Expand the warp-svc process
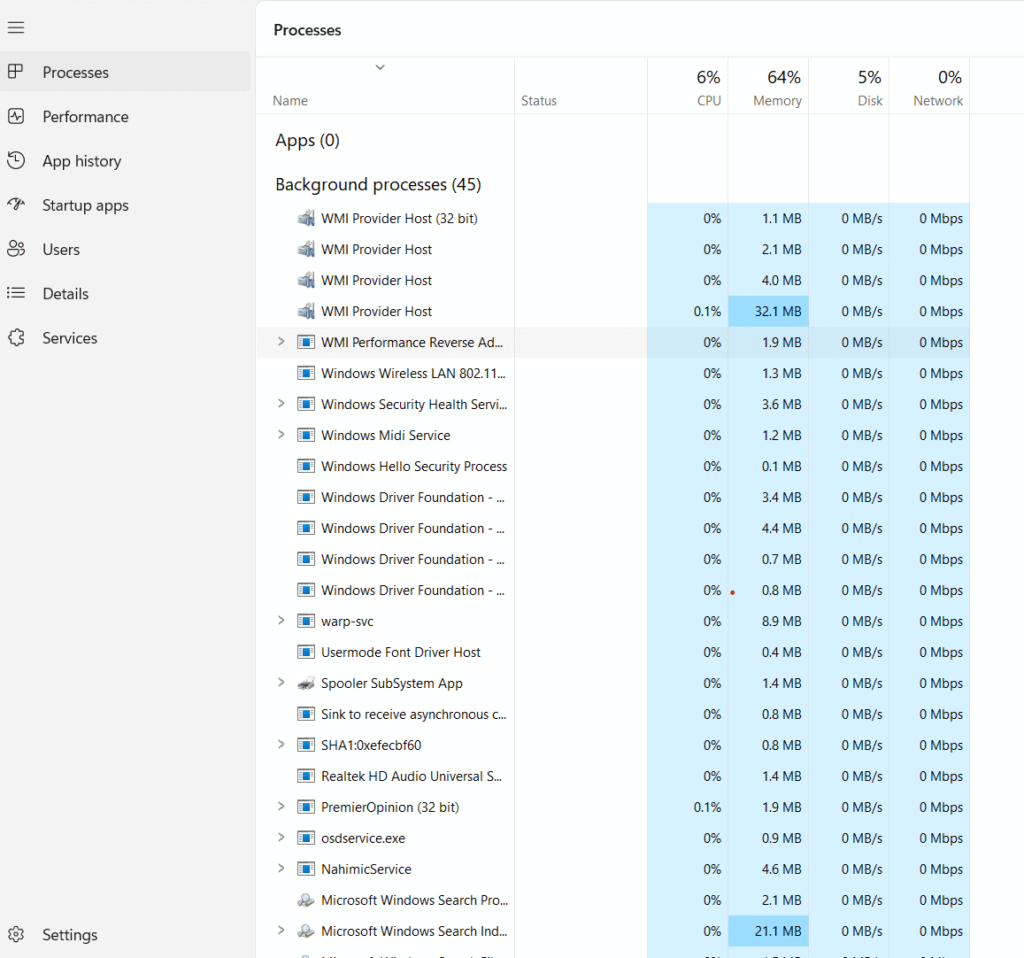The height and width of the screenshot is (958, 1024). tap(281, 621)
